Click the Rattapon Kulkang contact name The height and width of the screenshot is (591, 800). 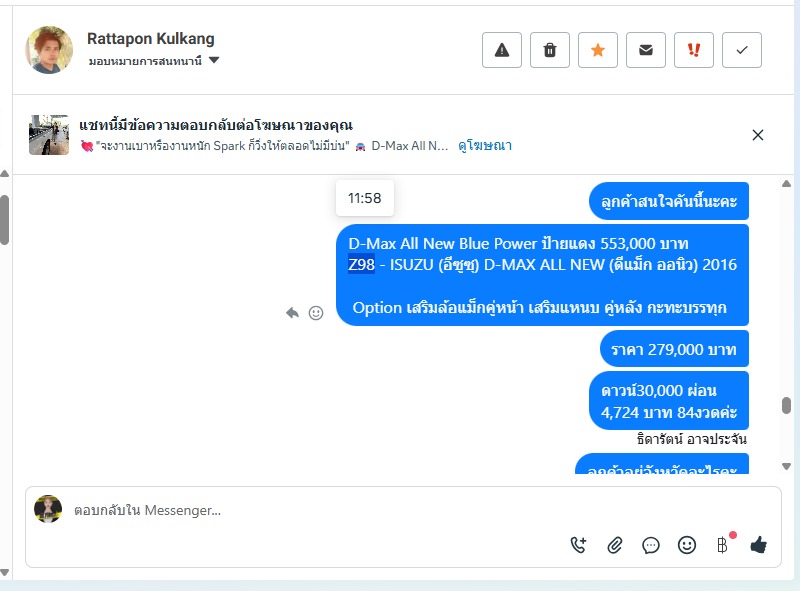pos(151,39)
